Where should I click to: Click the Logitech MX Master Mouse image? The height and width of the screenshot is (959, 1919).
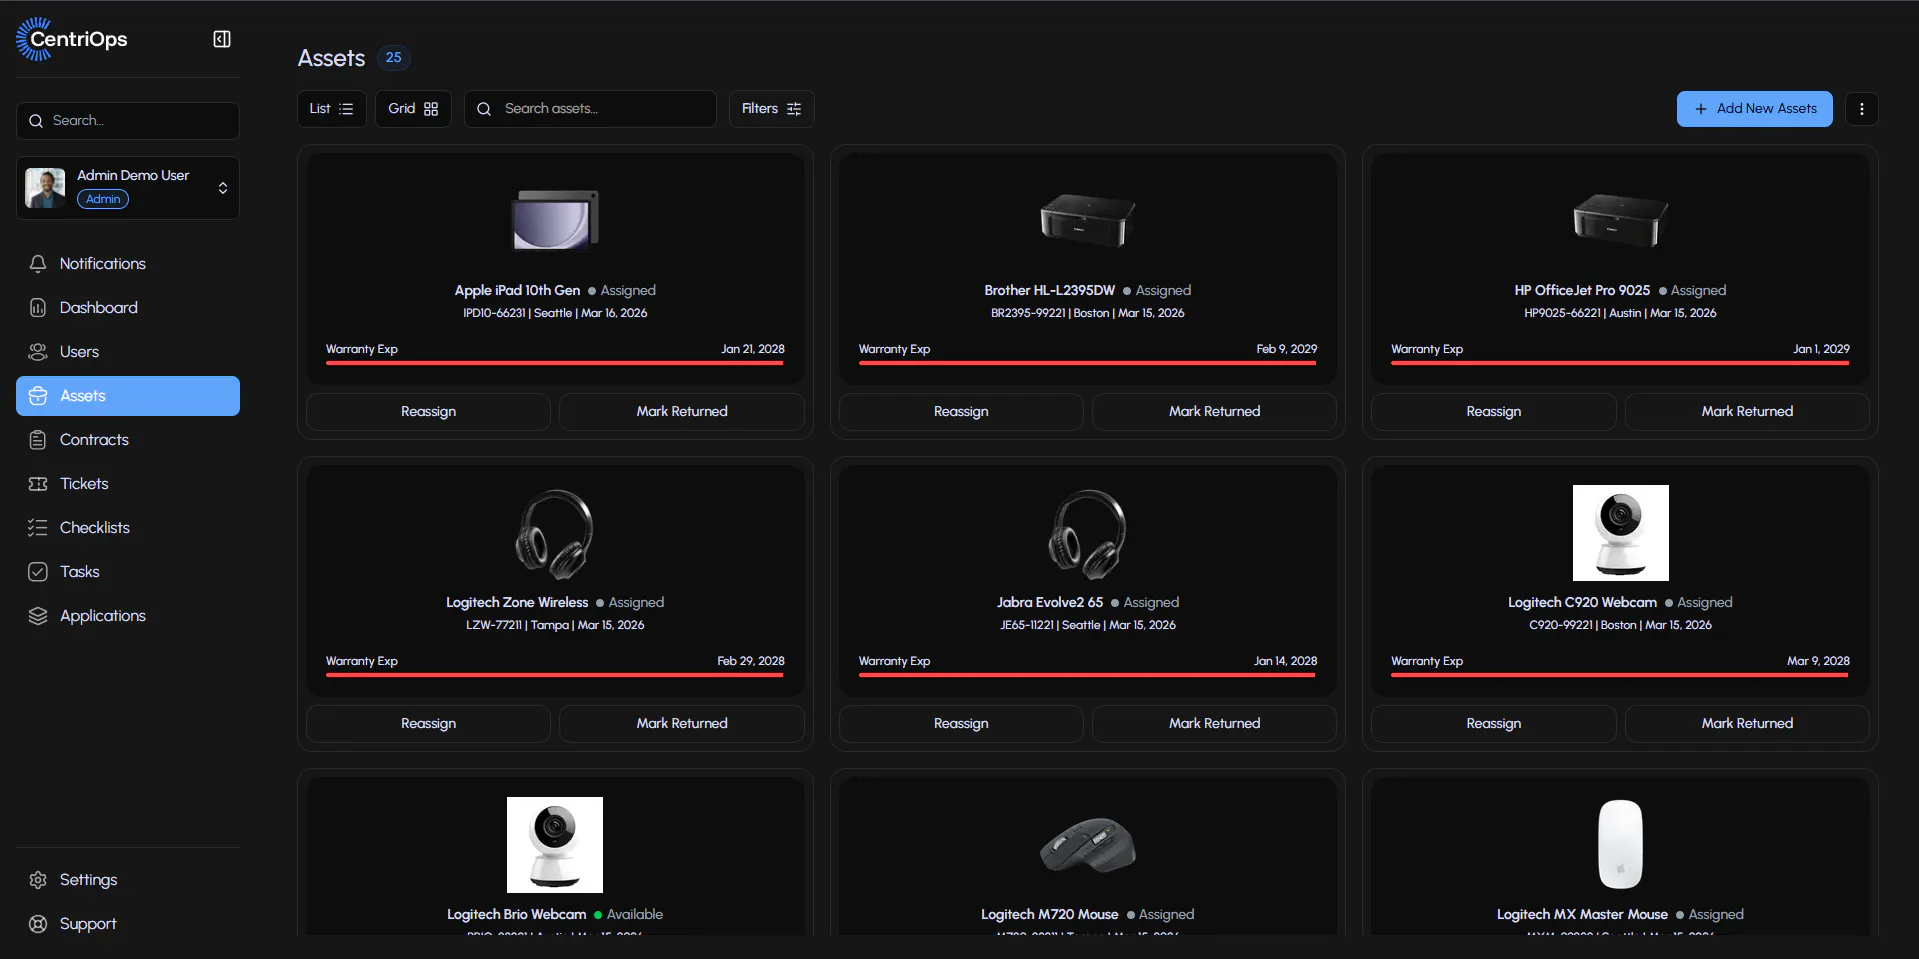pyautogui.click(x=1621, y=845)
